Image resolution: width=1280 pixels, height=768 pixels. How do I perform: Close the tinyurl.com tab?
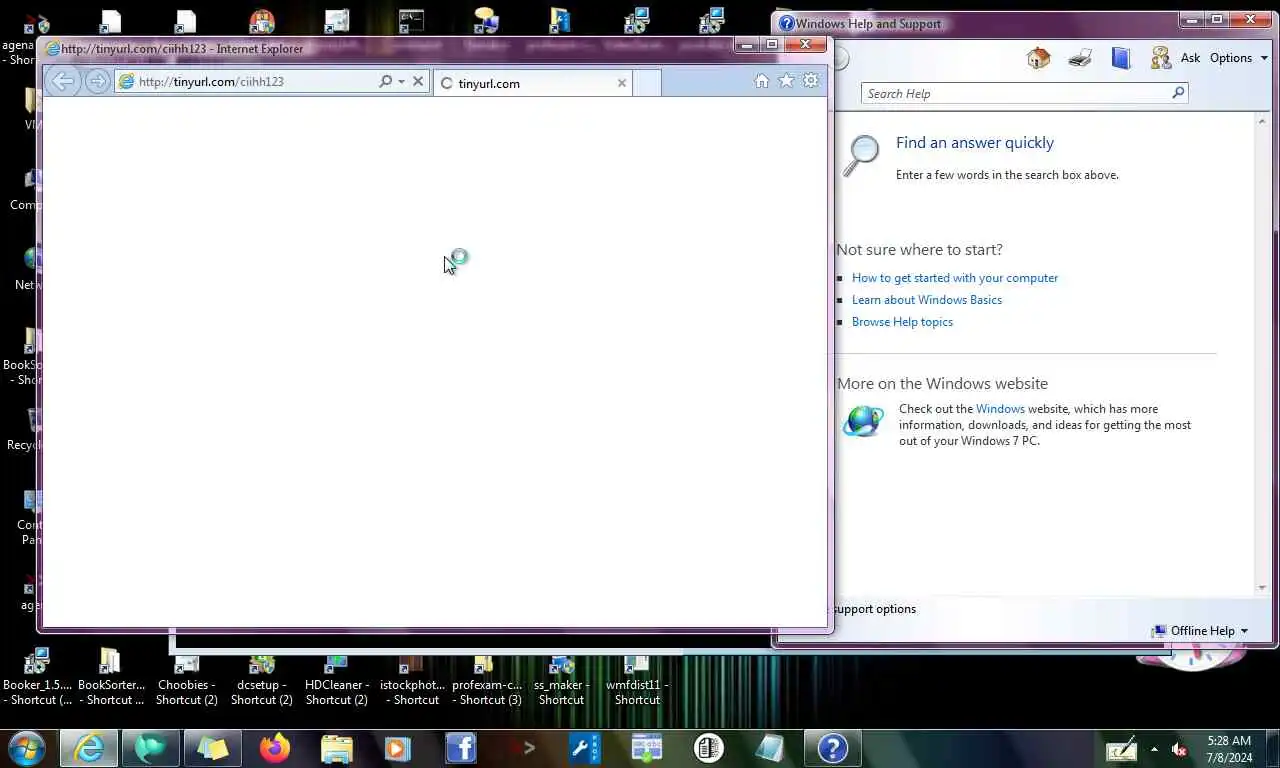621,83
